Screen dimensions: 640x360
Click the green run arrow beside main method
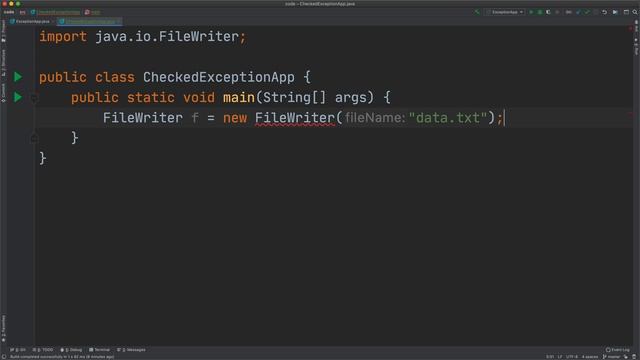18,97
